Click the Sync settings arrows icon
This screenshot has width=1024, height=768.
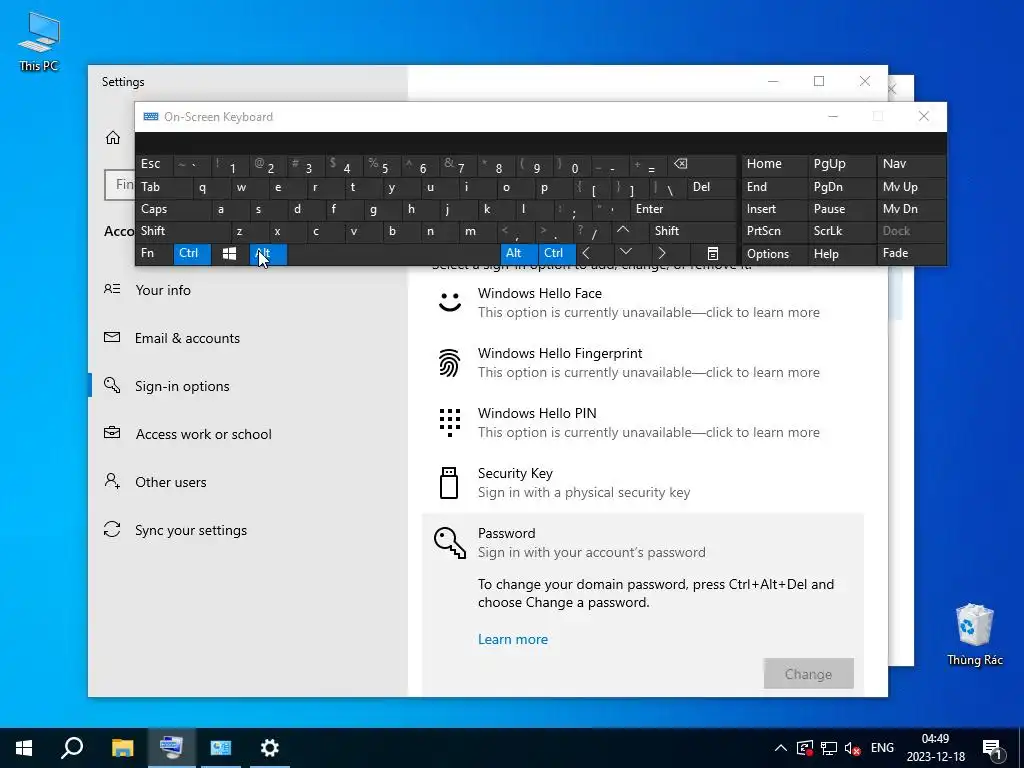point(112,529)
